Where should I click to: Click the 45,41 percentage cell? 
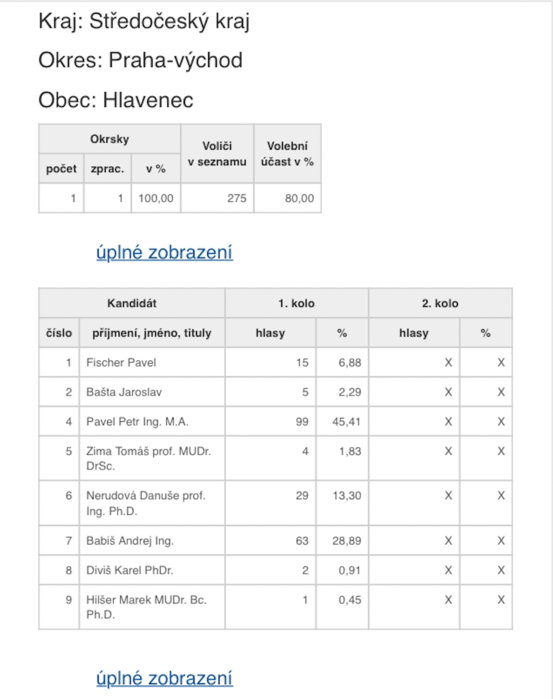(x=343, y=422)
